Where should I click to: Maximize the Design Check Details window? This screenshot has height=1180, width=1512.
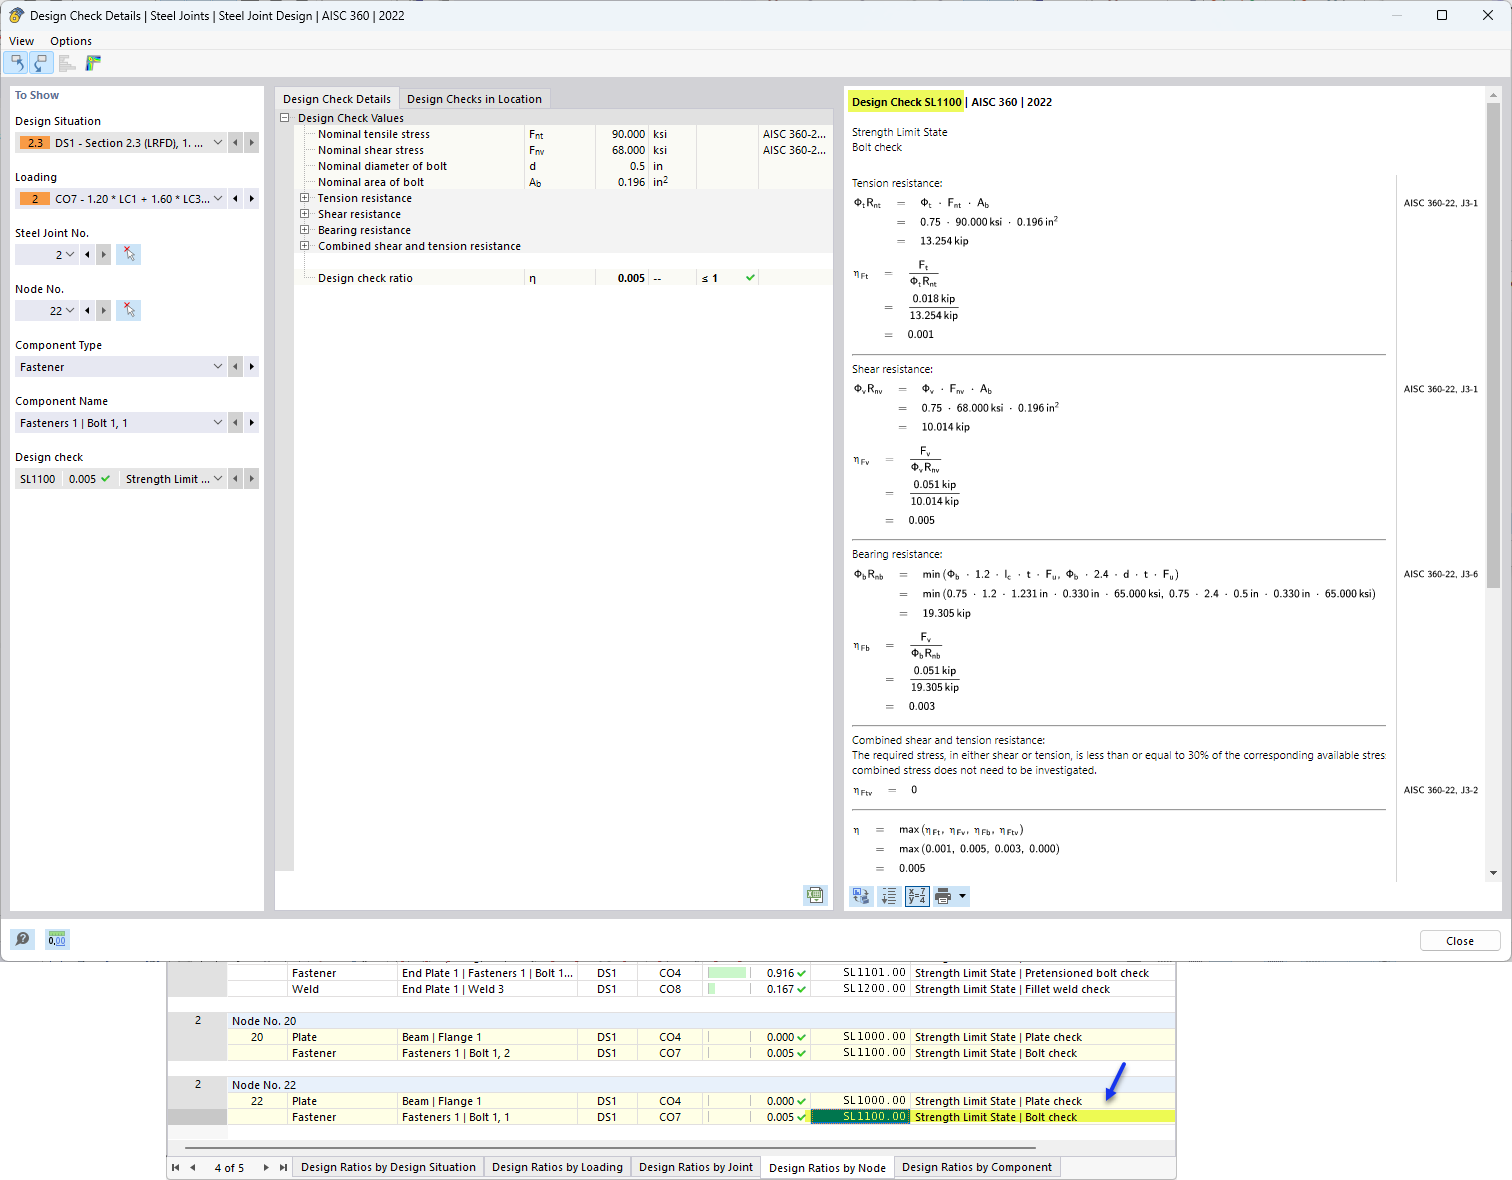pyautogui.click(x=1442, y=15)
